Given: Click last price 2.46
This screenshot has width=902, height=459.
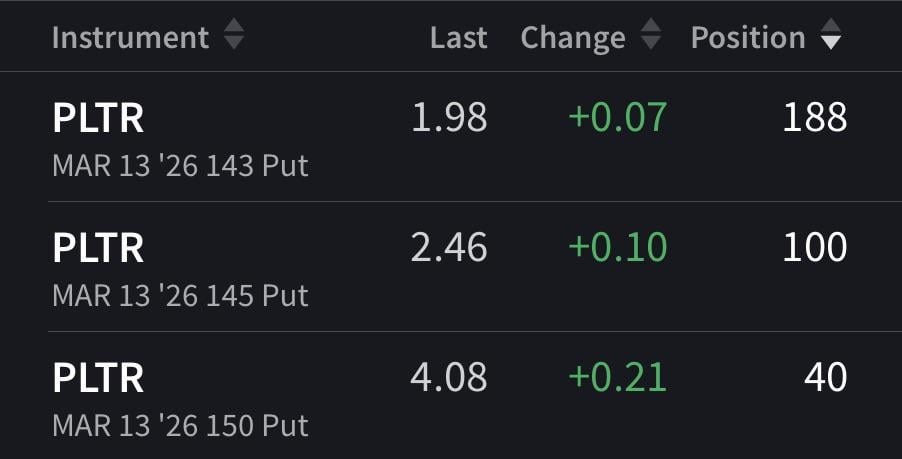Looking at the screenshot, I should point(449,248).
